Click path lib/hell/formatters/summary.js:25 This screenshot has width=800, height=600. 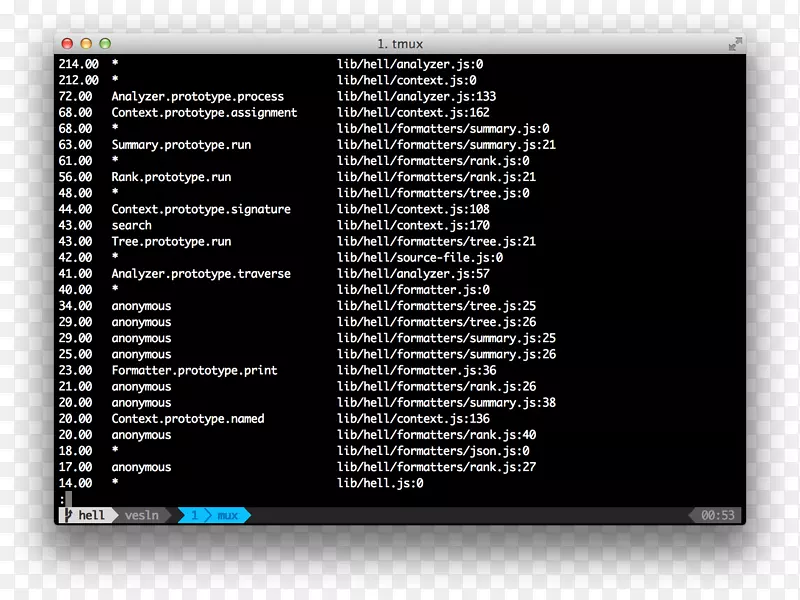pyautogui.click(x=446, y=338)
